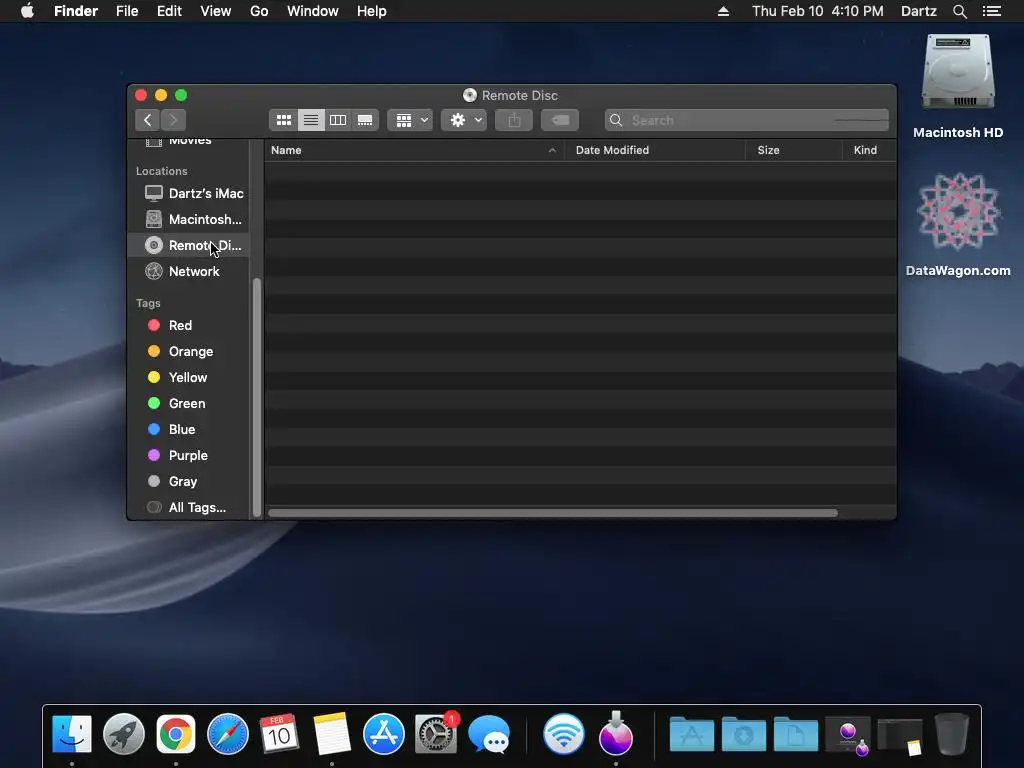Viewport: 1024px width, 768px height.
Task: Open the Go menu
Action: (259, 11)
